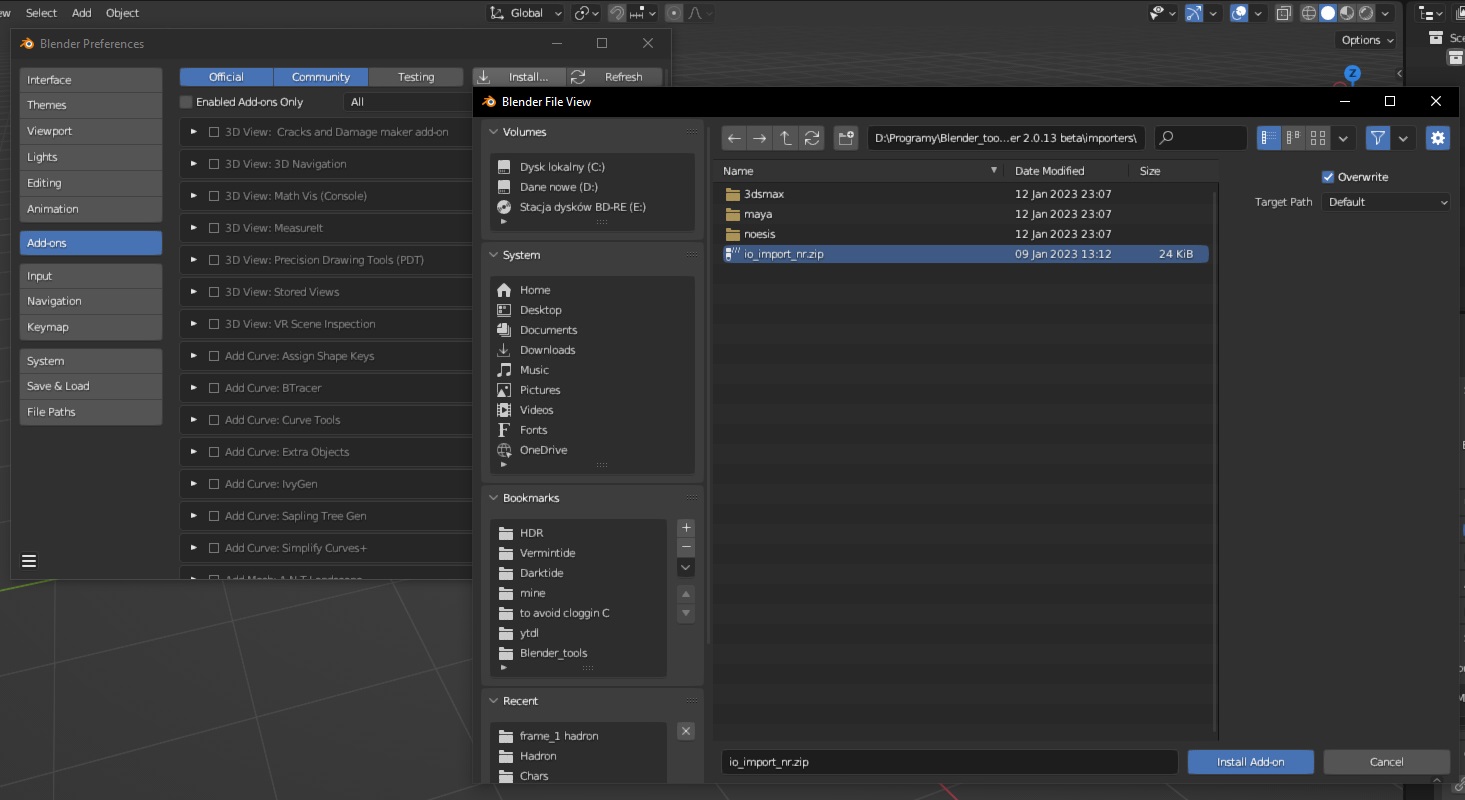Enable the 3D View: MeasureIt add-on checkbox
This screenshot has height=800, width=1465.
[x=214, y=228]
